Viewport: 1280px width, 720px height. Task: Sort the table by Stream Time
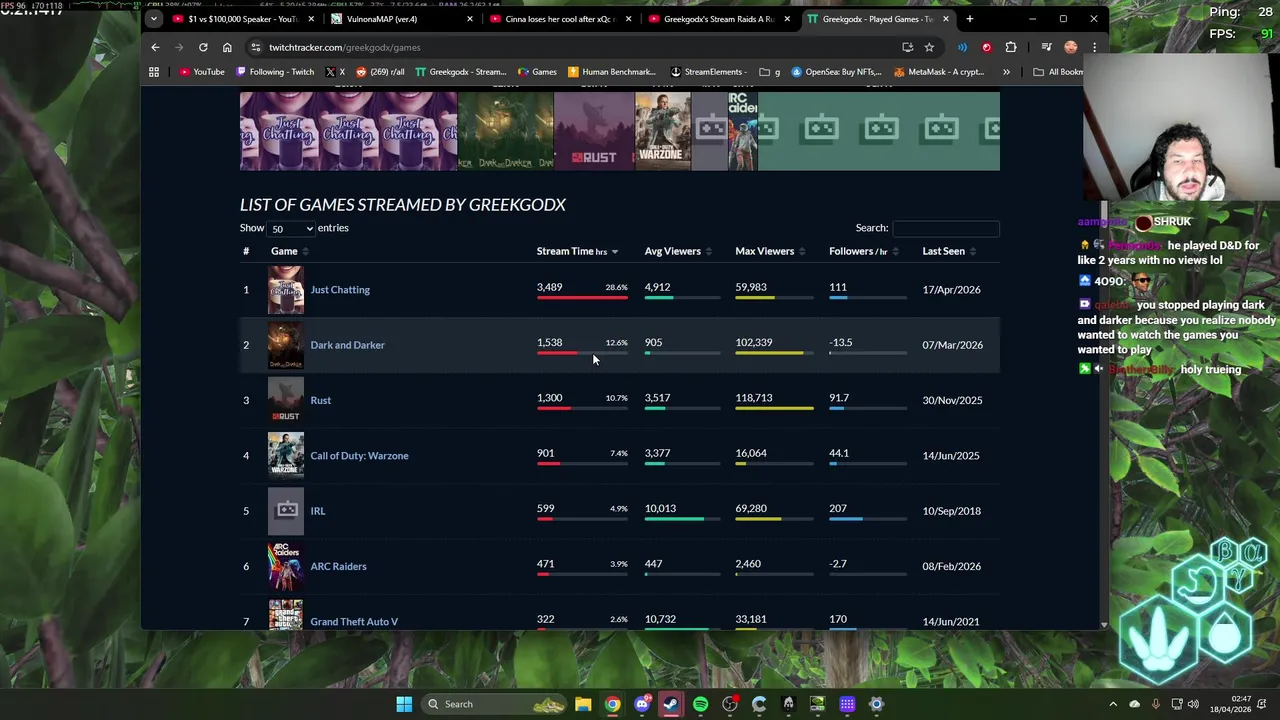(x=577, y=251)
